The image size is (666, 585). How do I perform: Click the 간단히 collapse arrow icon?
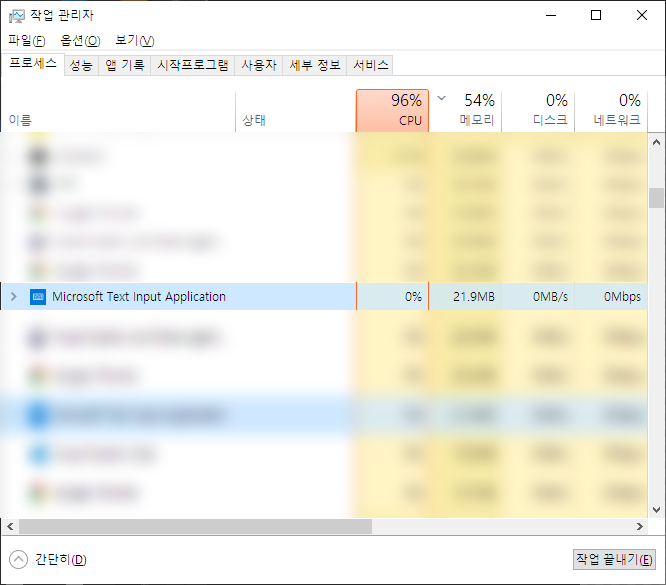tap(18, 559)
